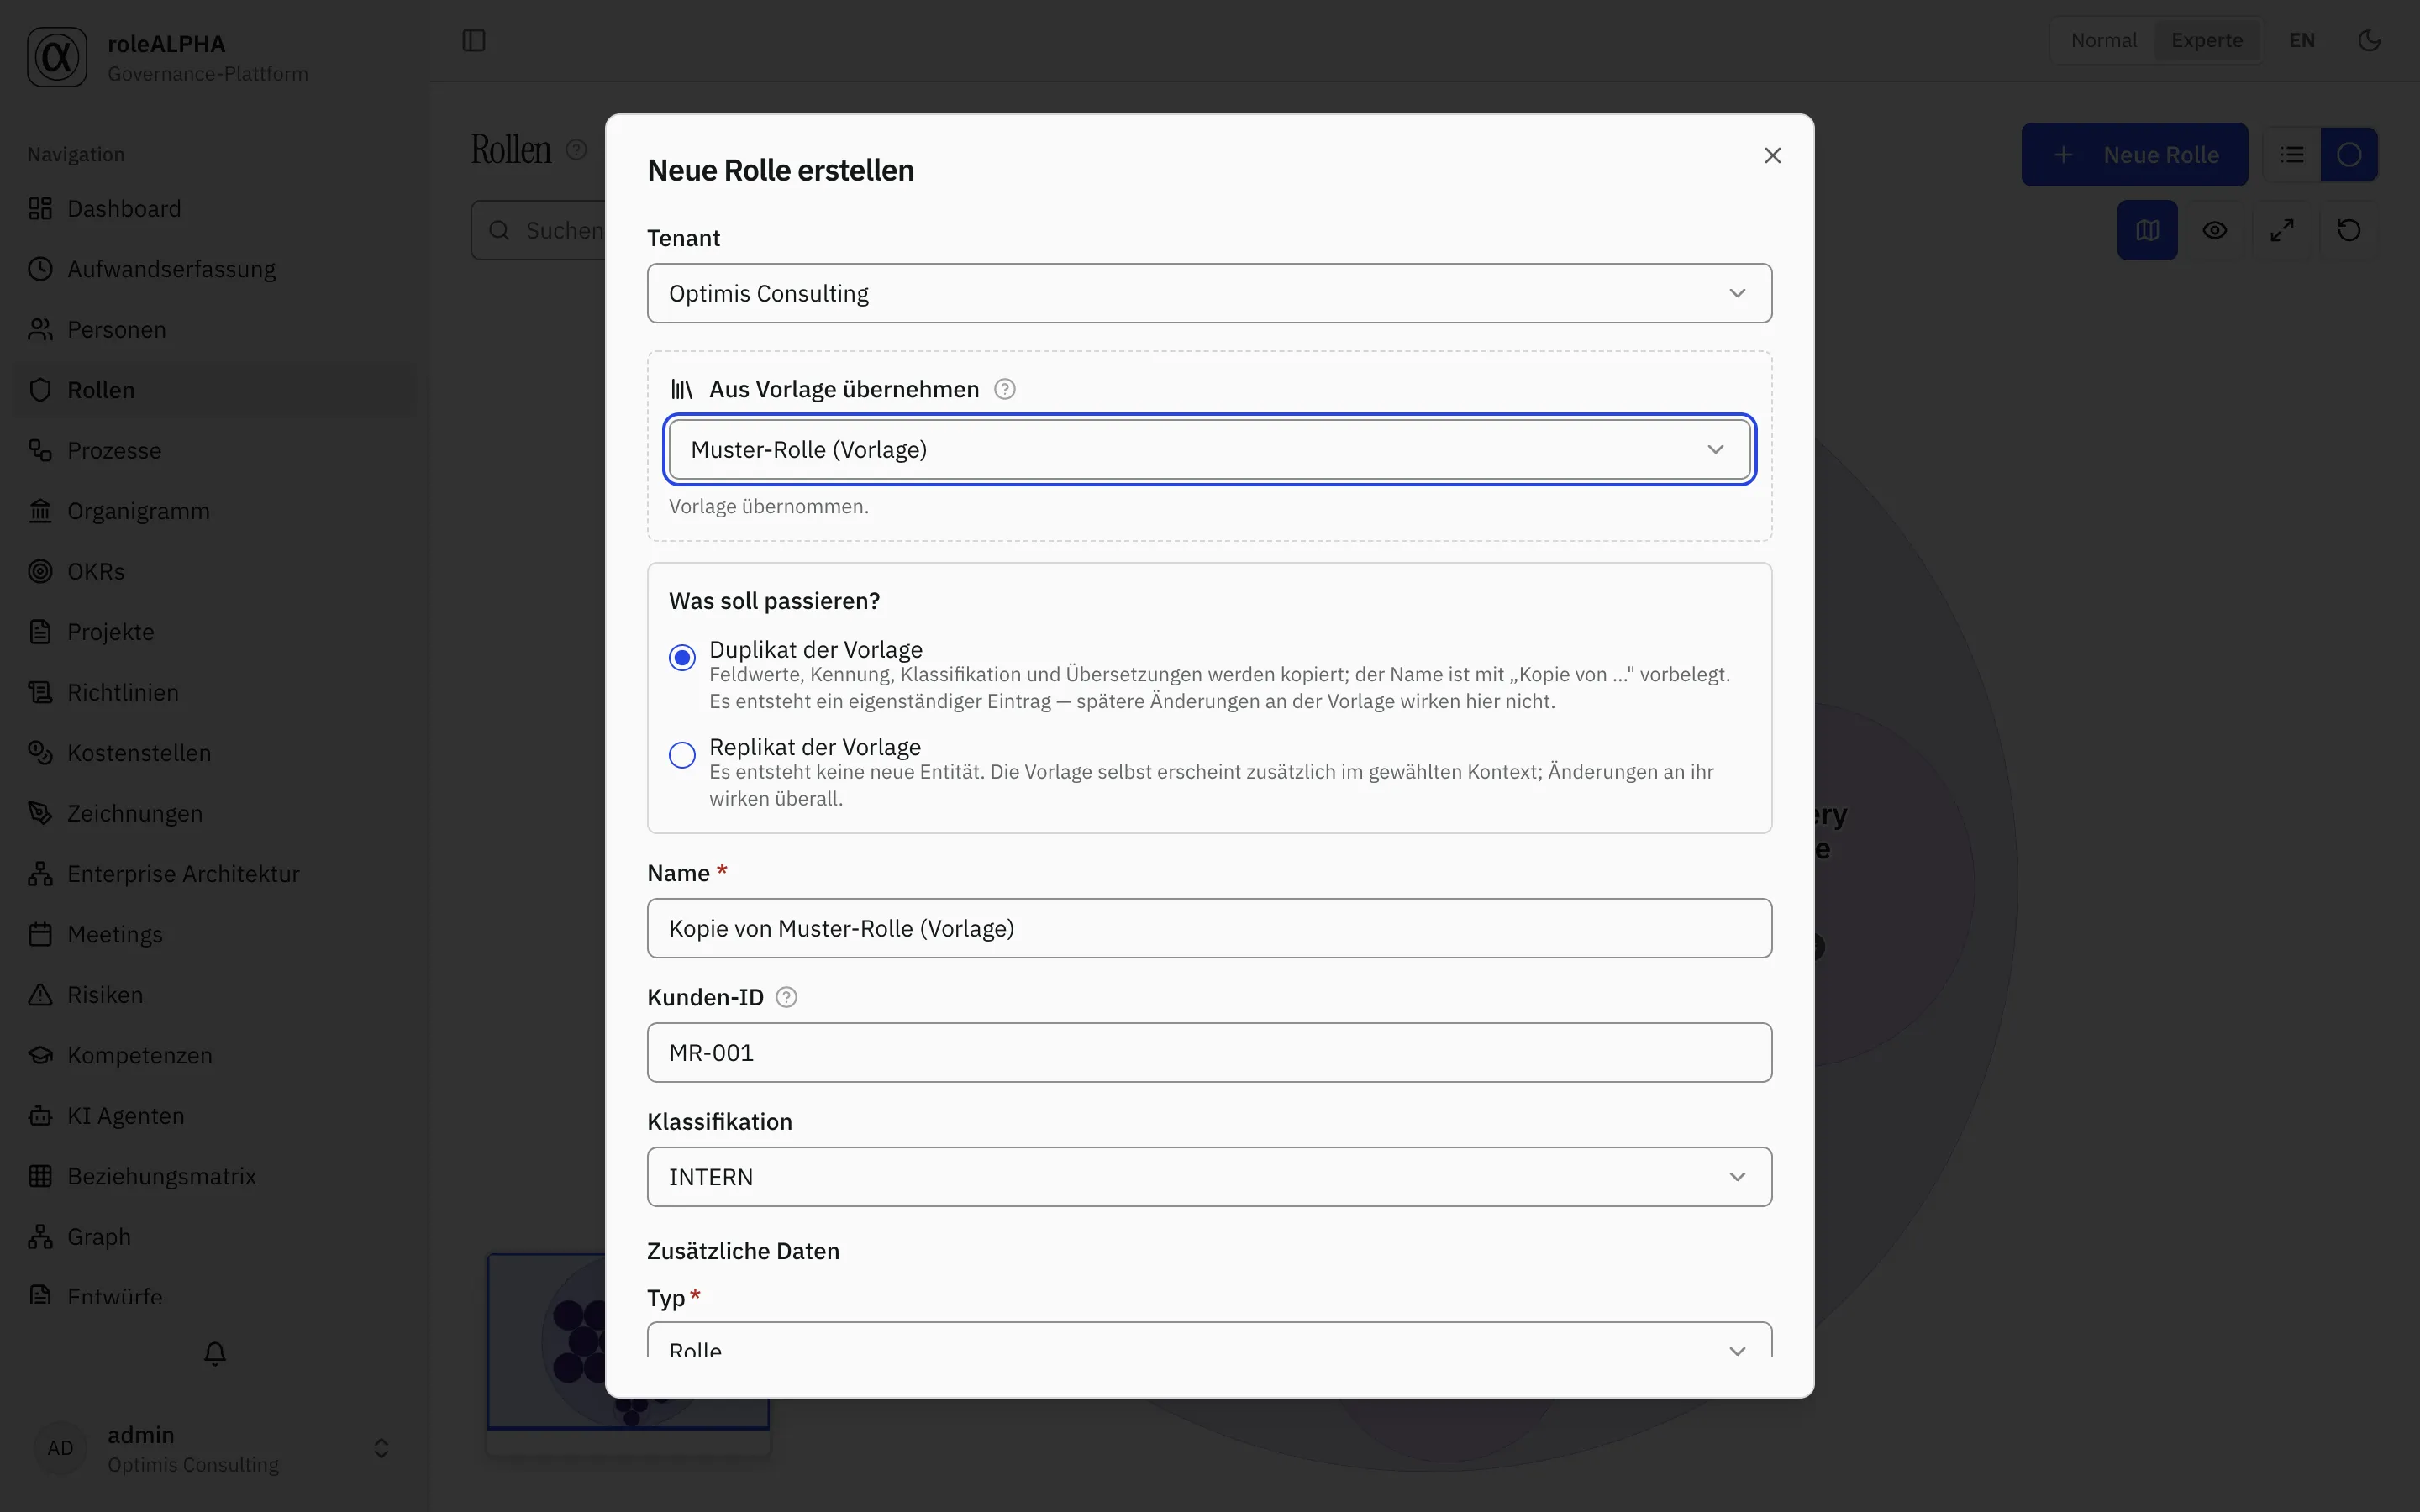Switch to Experte mode
Screen dimensions: 2420x1512
(2207, 40)
